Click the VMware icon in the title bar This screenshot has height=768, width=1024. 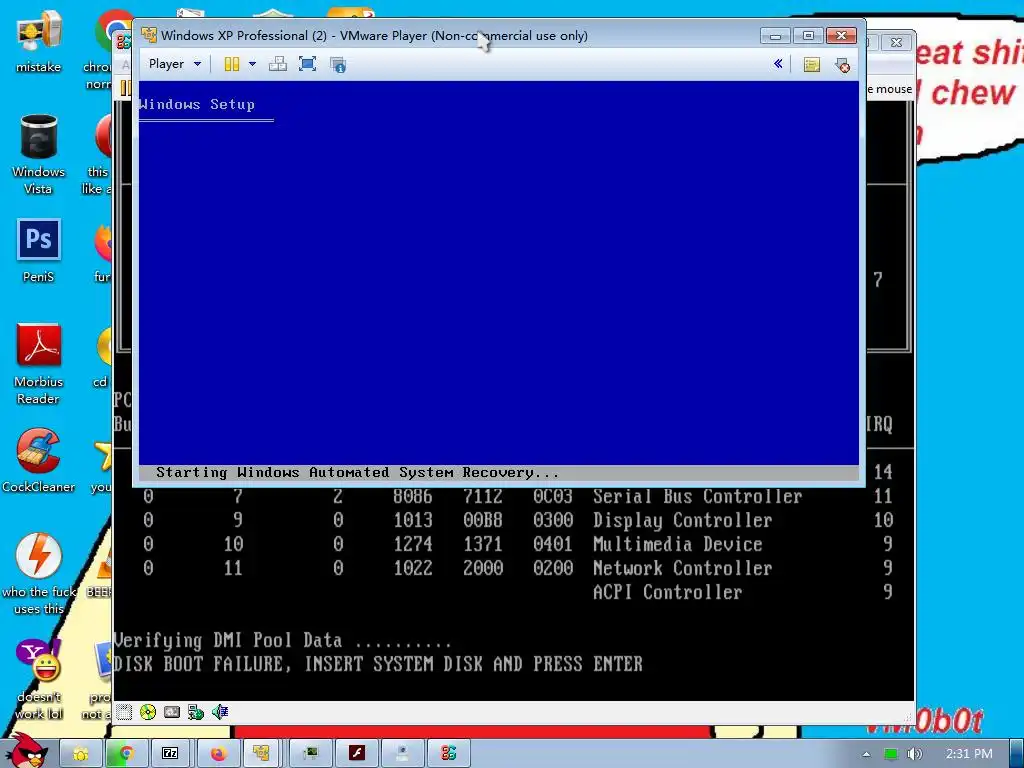click(x=150, y=35)
